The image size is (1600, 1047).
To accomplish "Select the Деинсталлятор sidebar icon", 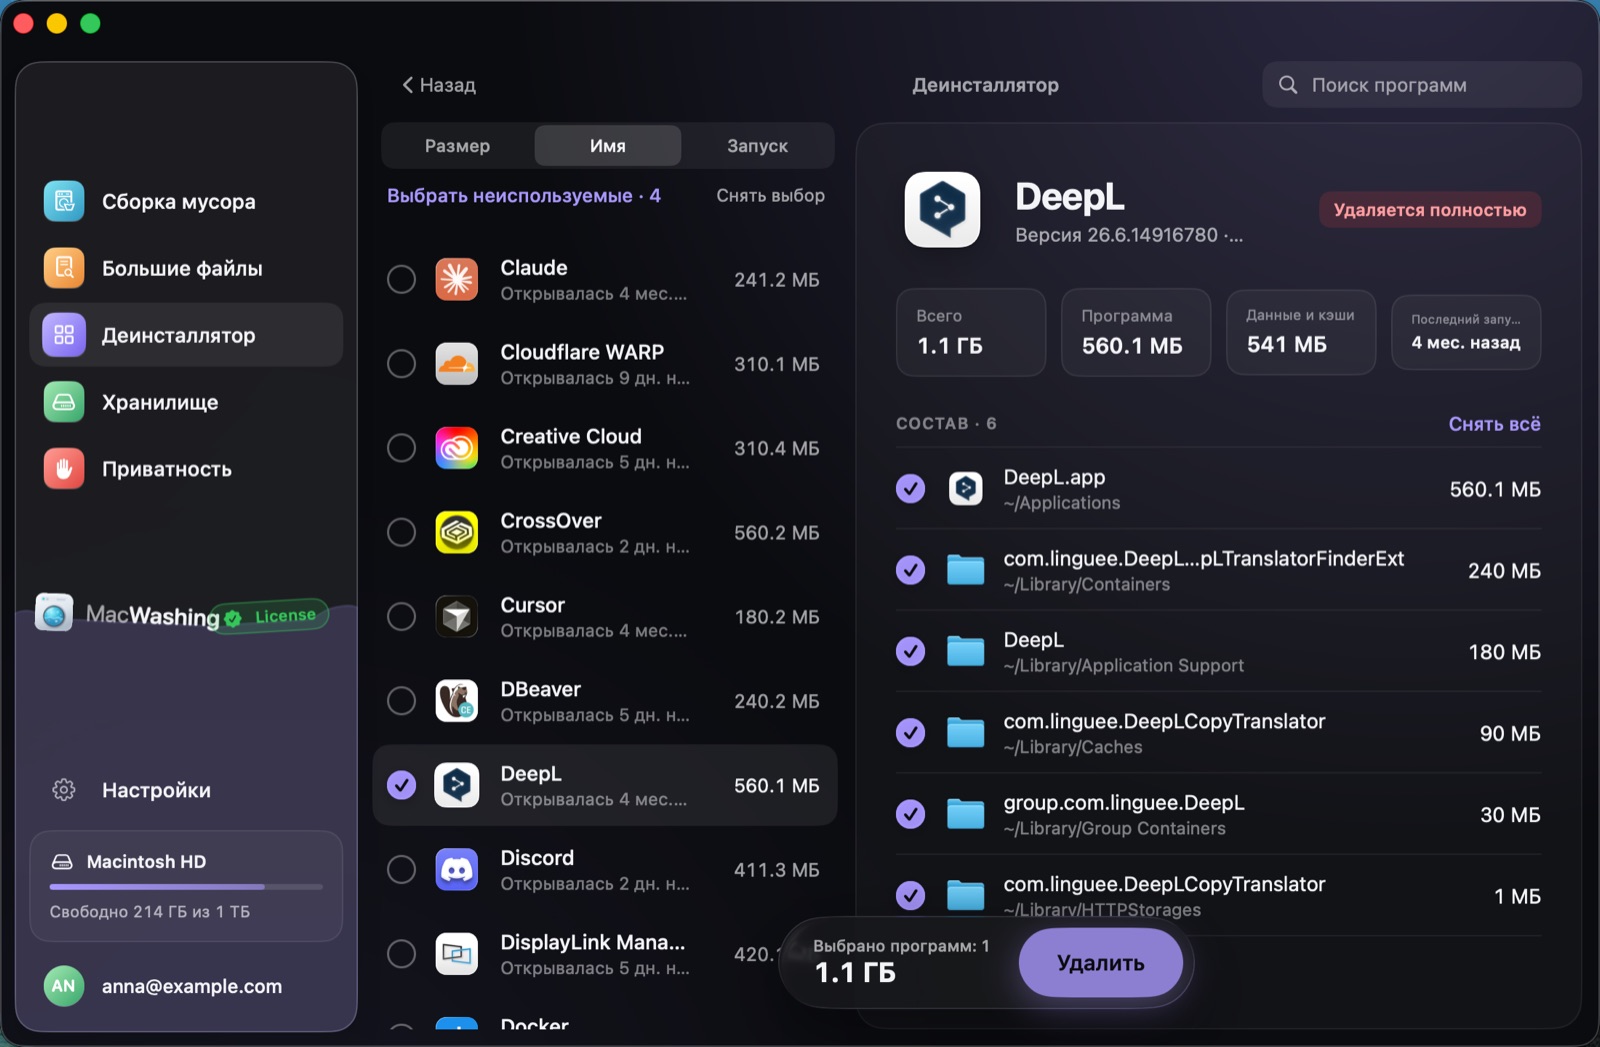I will tap(64, 335).
